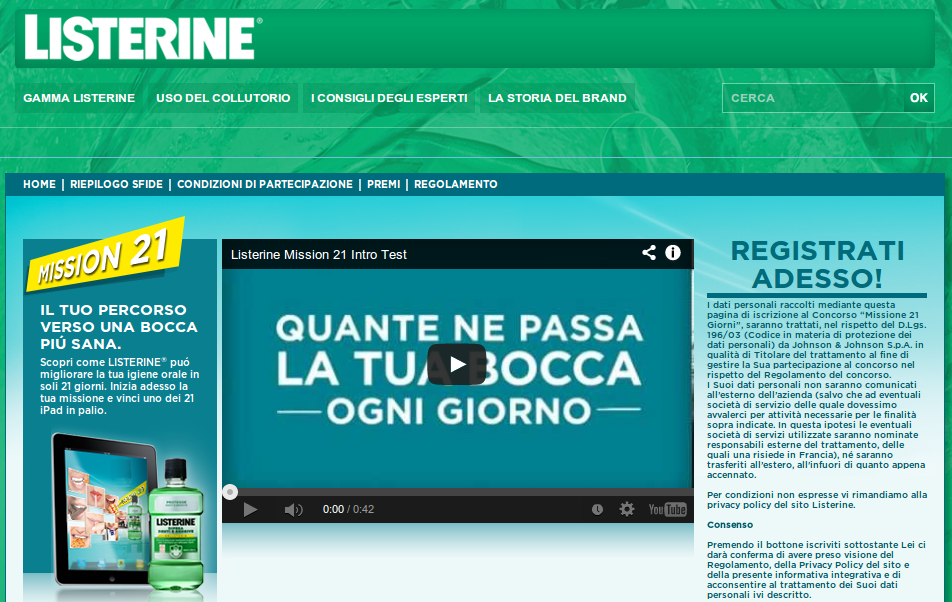Image resolution: width=952 pixels, height=602 pixels.
Task: Submit search with OK button
Action: [x=919, y=98]
